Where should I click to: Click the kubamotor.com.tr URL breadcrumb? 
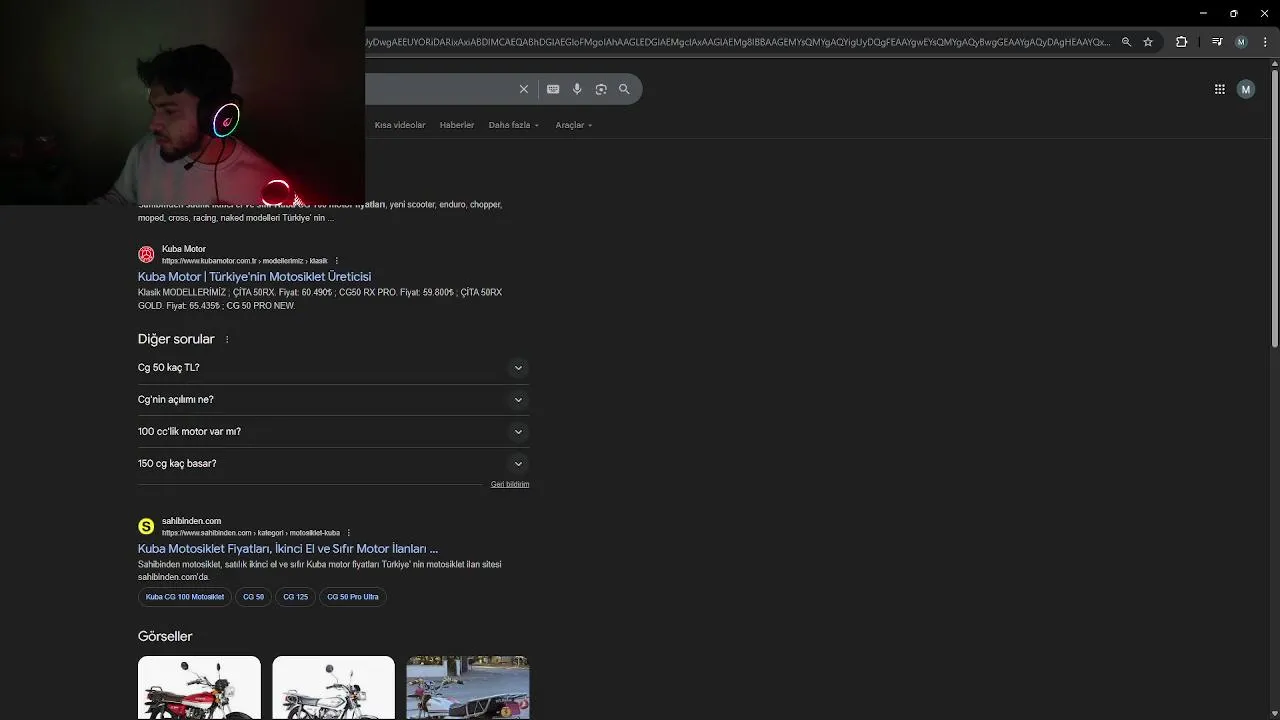[244, 261]
